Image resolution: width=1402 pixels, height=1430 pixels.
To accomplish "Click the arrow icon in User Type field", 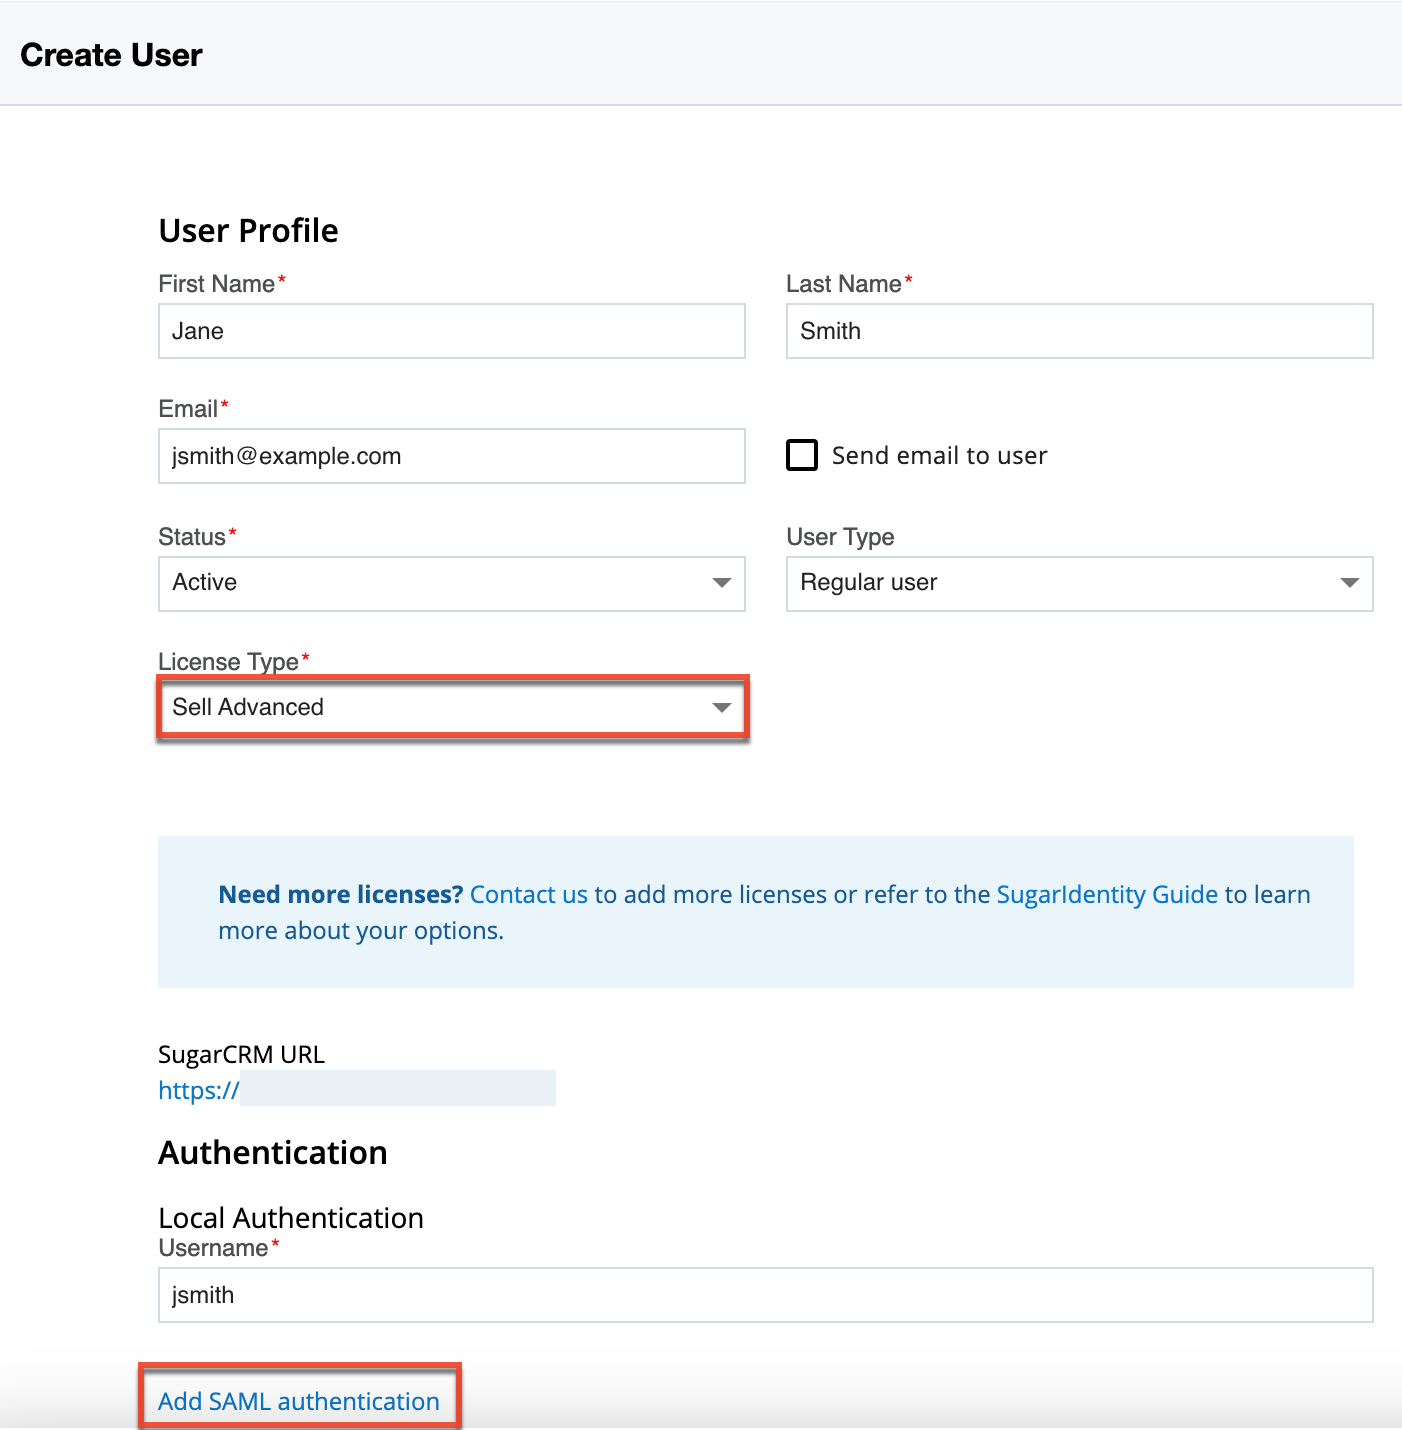I will tap(1349, 583).
